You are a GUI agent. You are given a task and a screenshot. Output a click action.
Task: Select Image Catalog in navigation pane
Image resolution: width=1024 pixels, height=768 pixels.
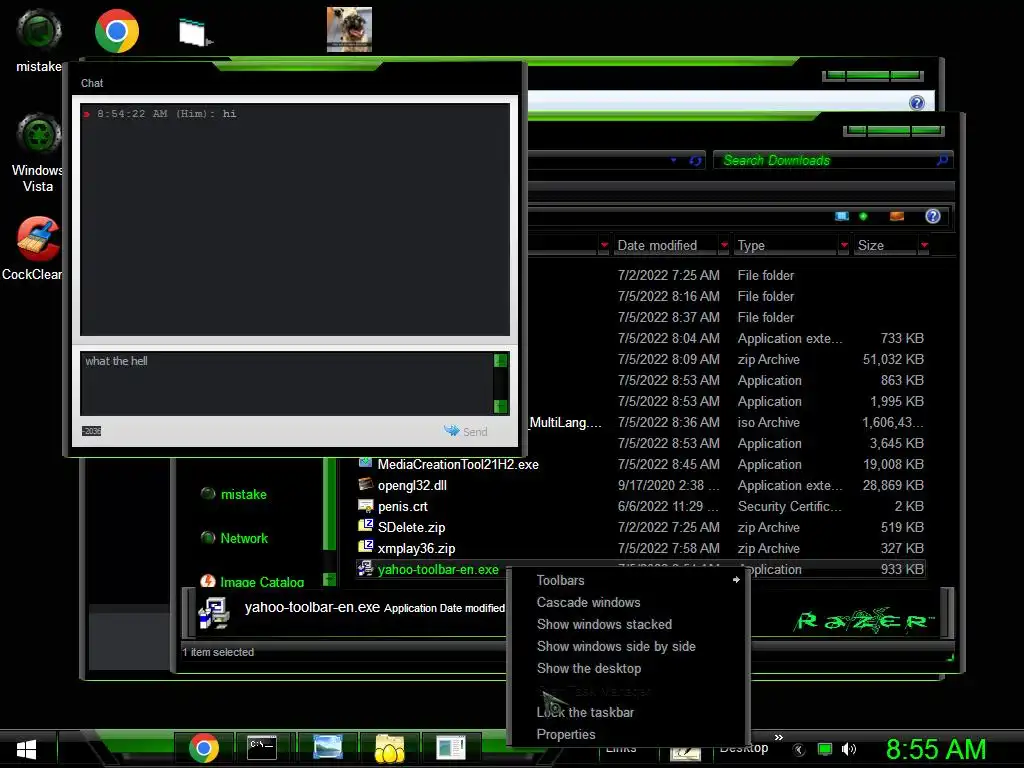262,581
